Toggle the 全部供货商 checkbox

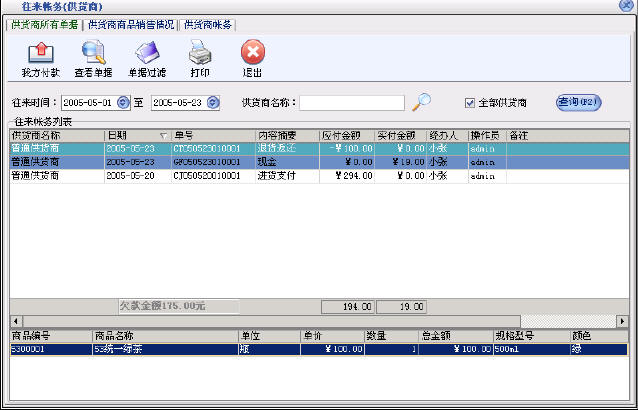tap(470, 102)
